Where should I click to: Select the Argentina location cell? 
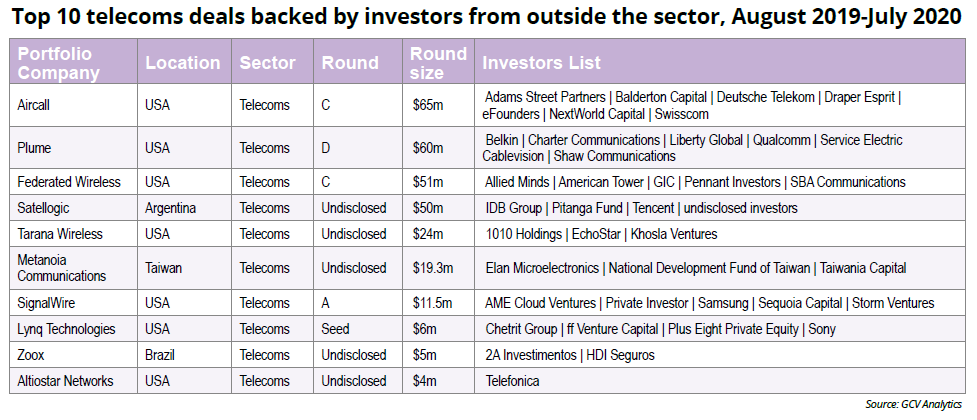pyautogui.click(x=176, y=208)
